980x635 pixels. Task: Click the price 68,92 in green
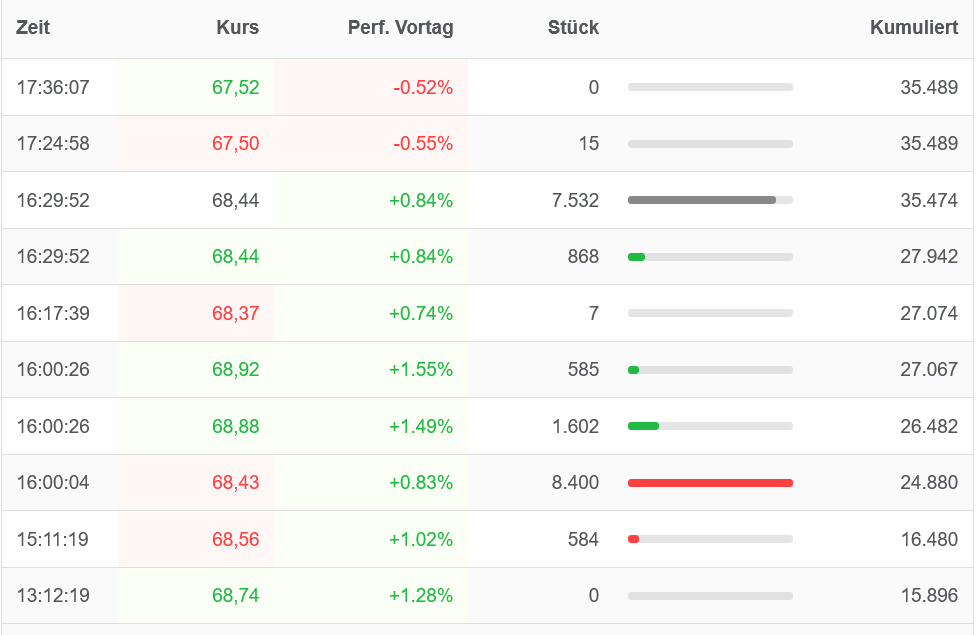click(235, 370)
